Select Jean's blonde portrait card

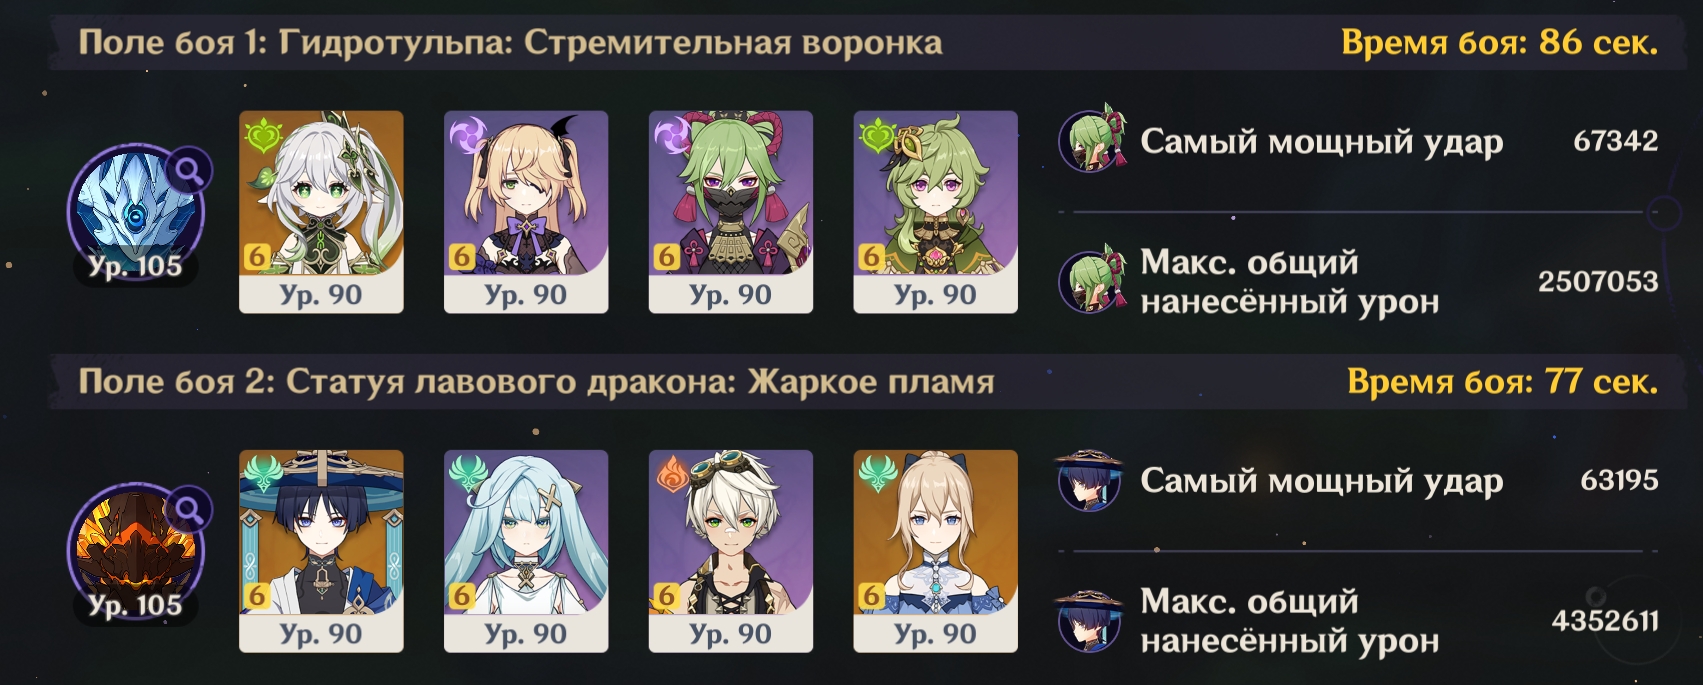pyautogui.click(x=936, y=551)
